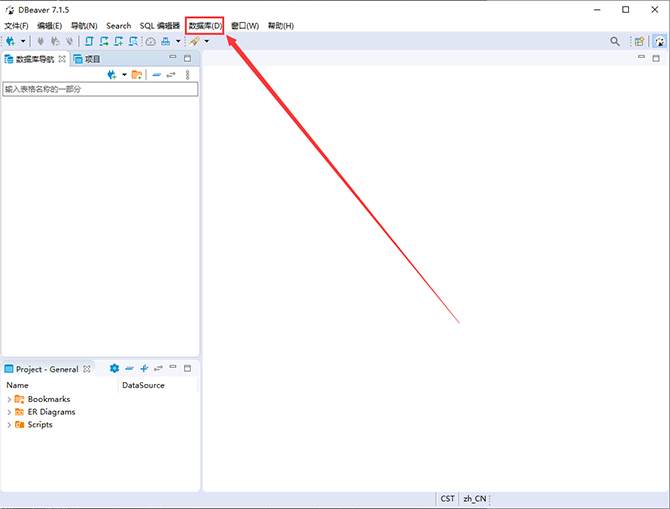Open the 帮助(H) menu
This screenshot has height=509, width=670.
pos(281,26)
